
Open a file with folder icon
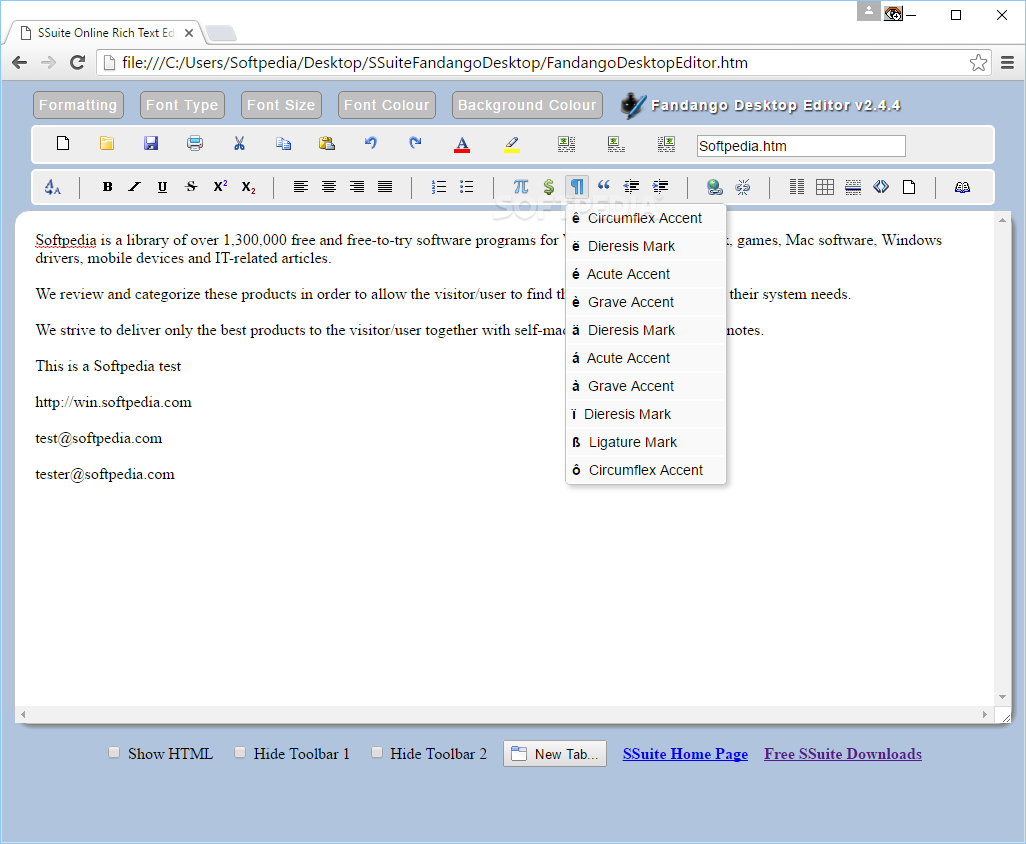click(x=107, y=143)
